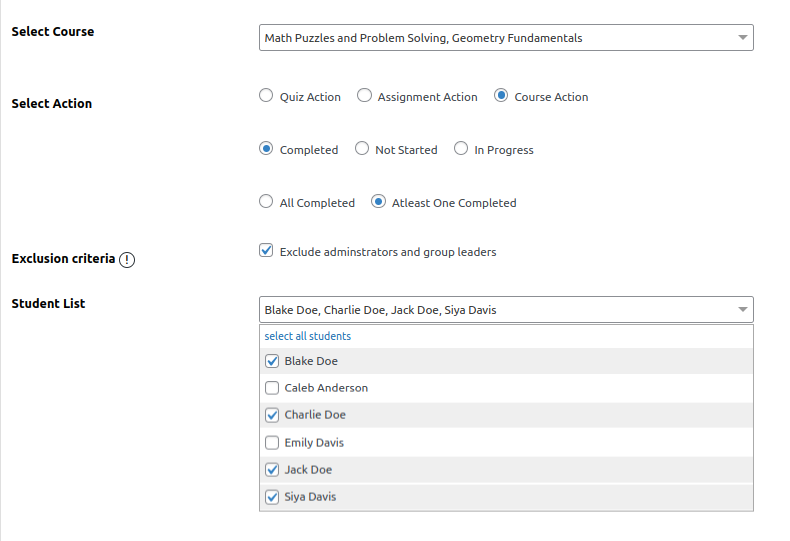Uncheck Blake Doe in student list
790x541 pixels.
click(272, 361)
